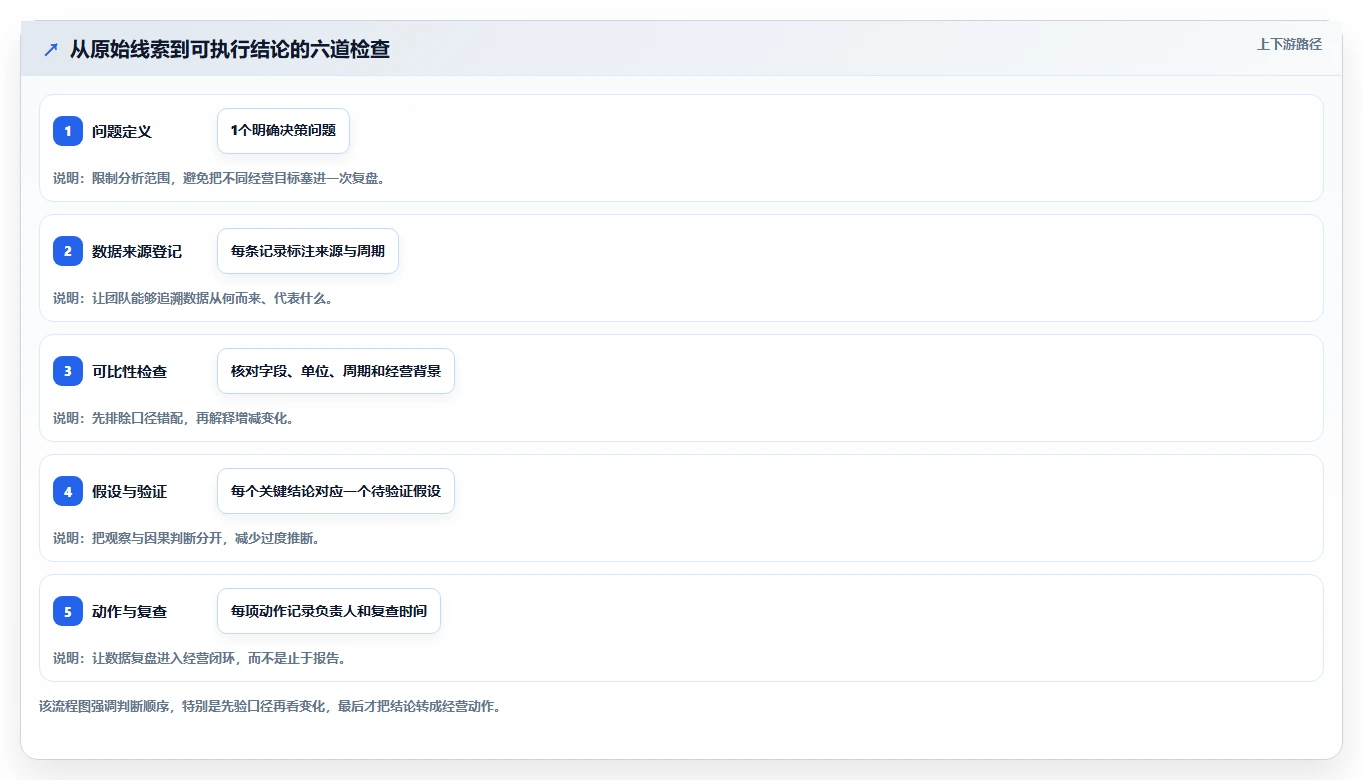Click the step 4 number badge

coord(68,491)
